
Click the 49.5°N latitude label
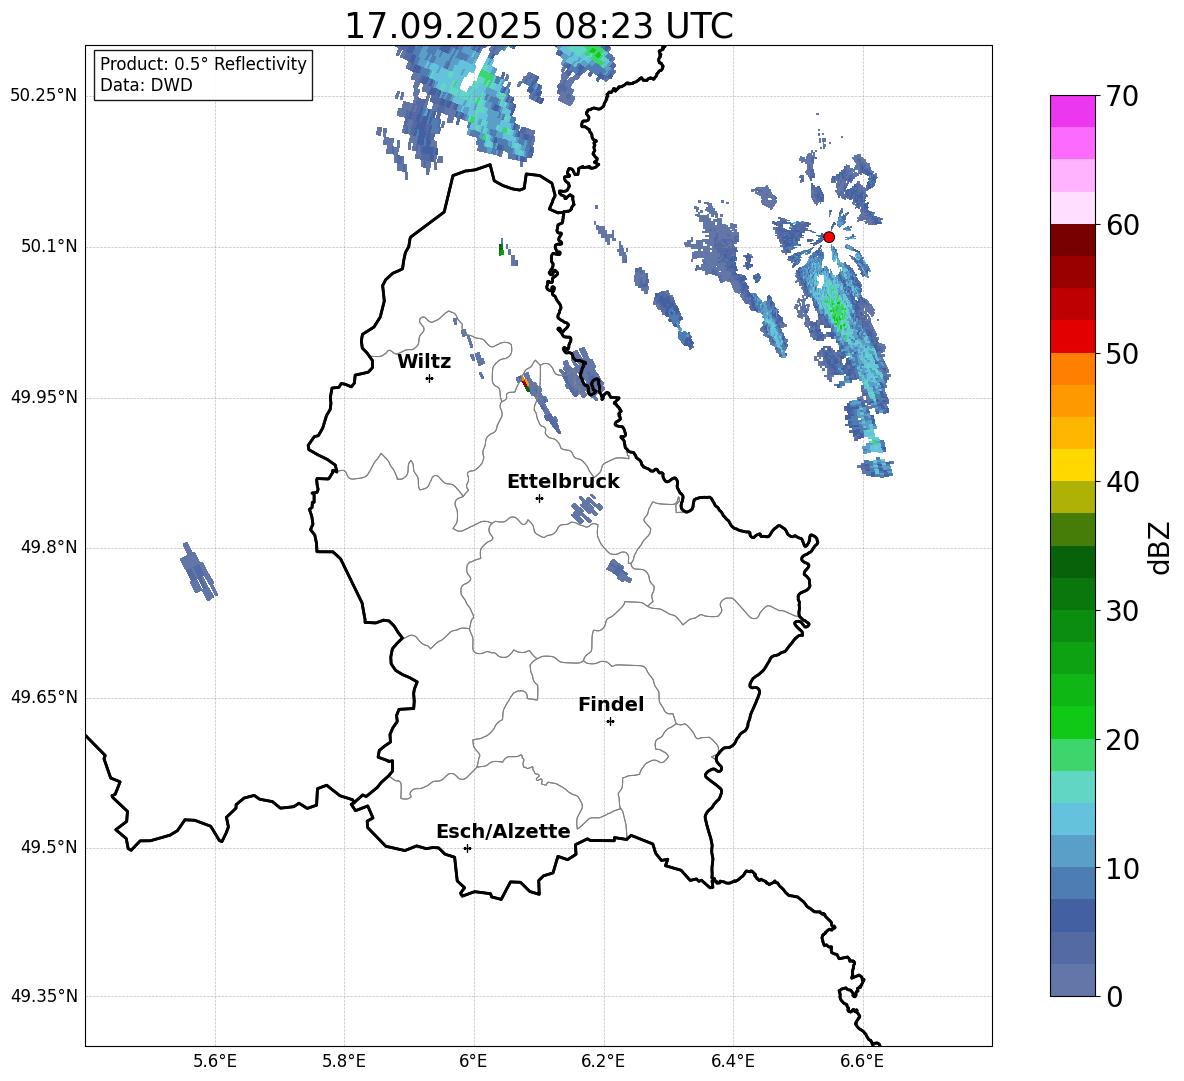(x=49, y=848)
